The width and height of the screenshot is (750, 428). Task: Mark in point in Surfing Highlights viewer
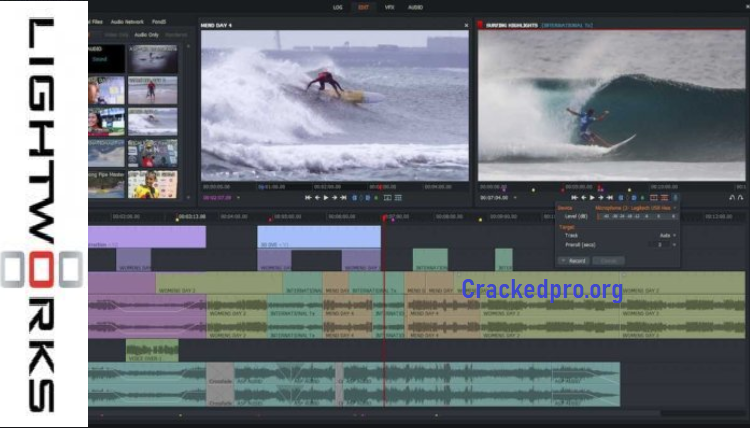point(621,198)
